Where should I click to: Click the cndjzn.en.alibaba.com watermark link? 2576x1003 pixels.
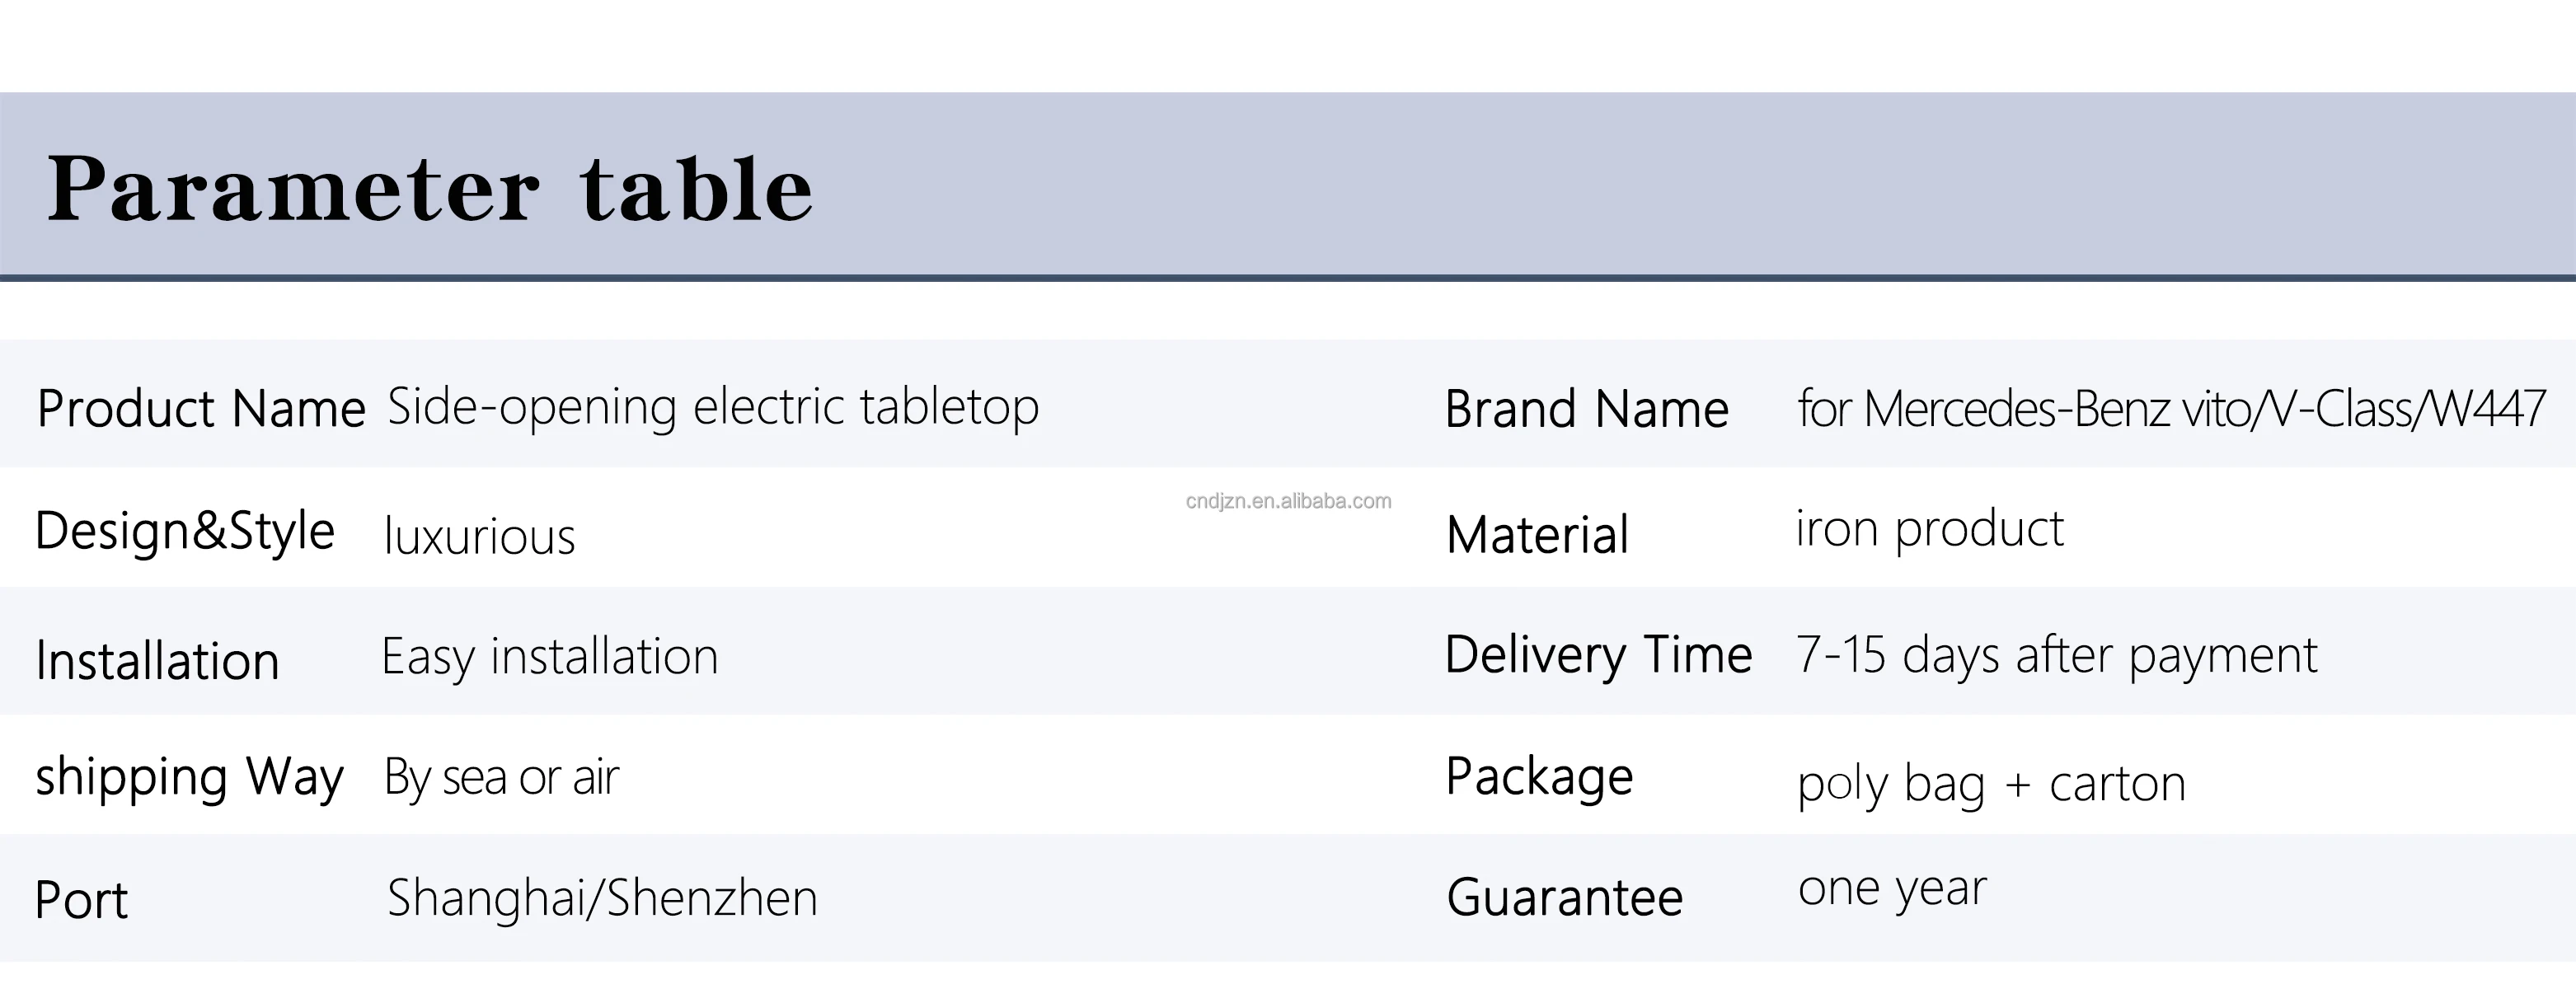click(1288, 501)
